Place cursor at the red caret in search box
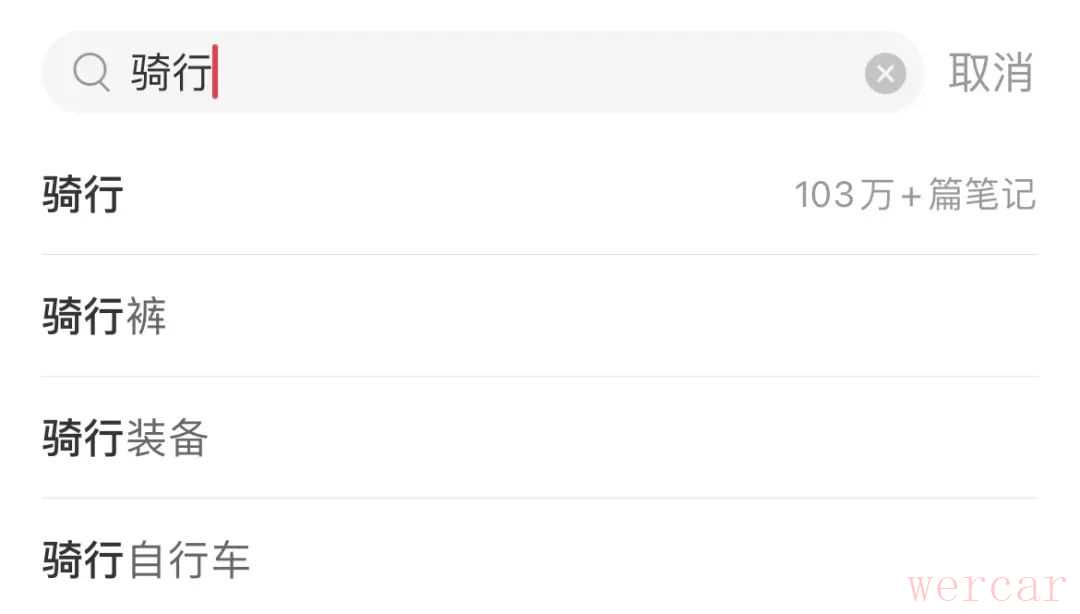The height and width of the screenshot is (614, 1080). pyautogui.click(x=215, y=73)
